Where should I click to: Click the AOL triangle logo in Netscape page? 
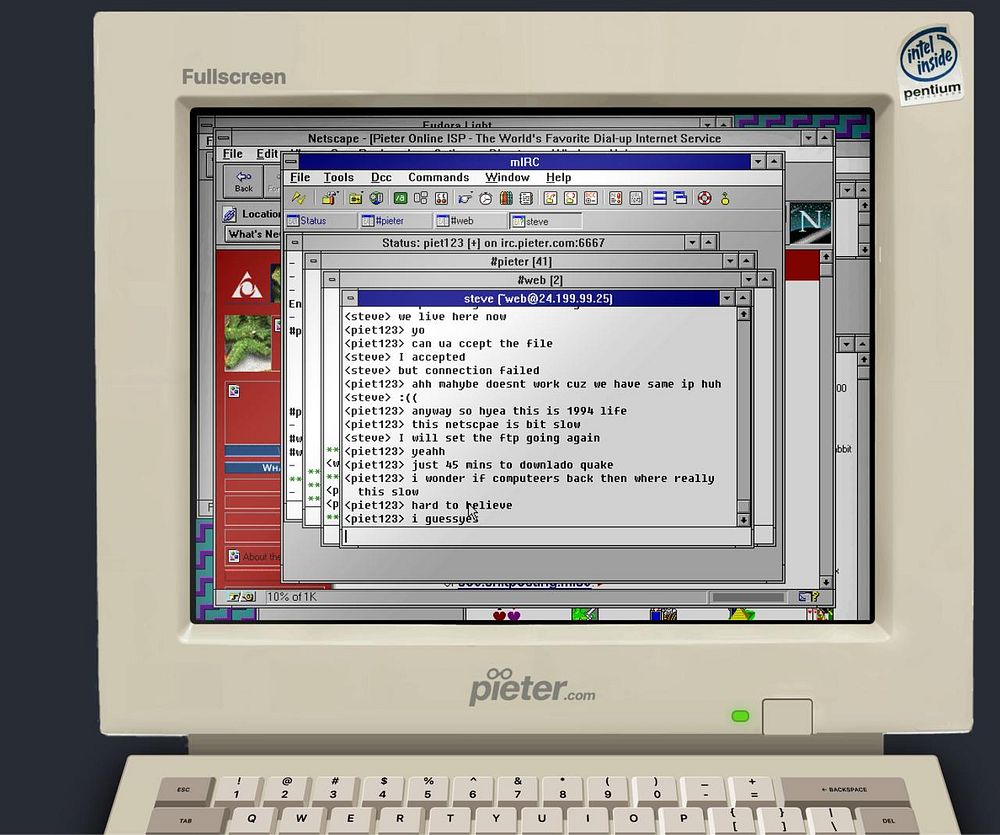247,285
